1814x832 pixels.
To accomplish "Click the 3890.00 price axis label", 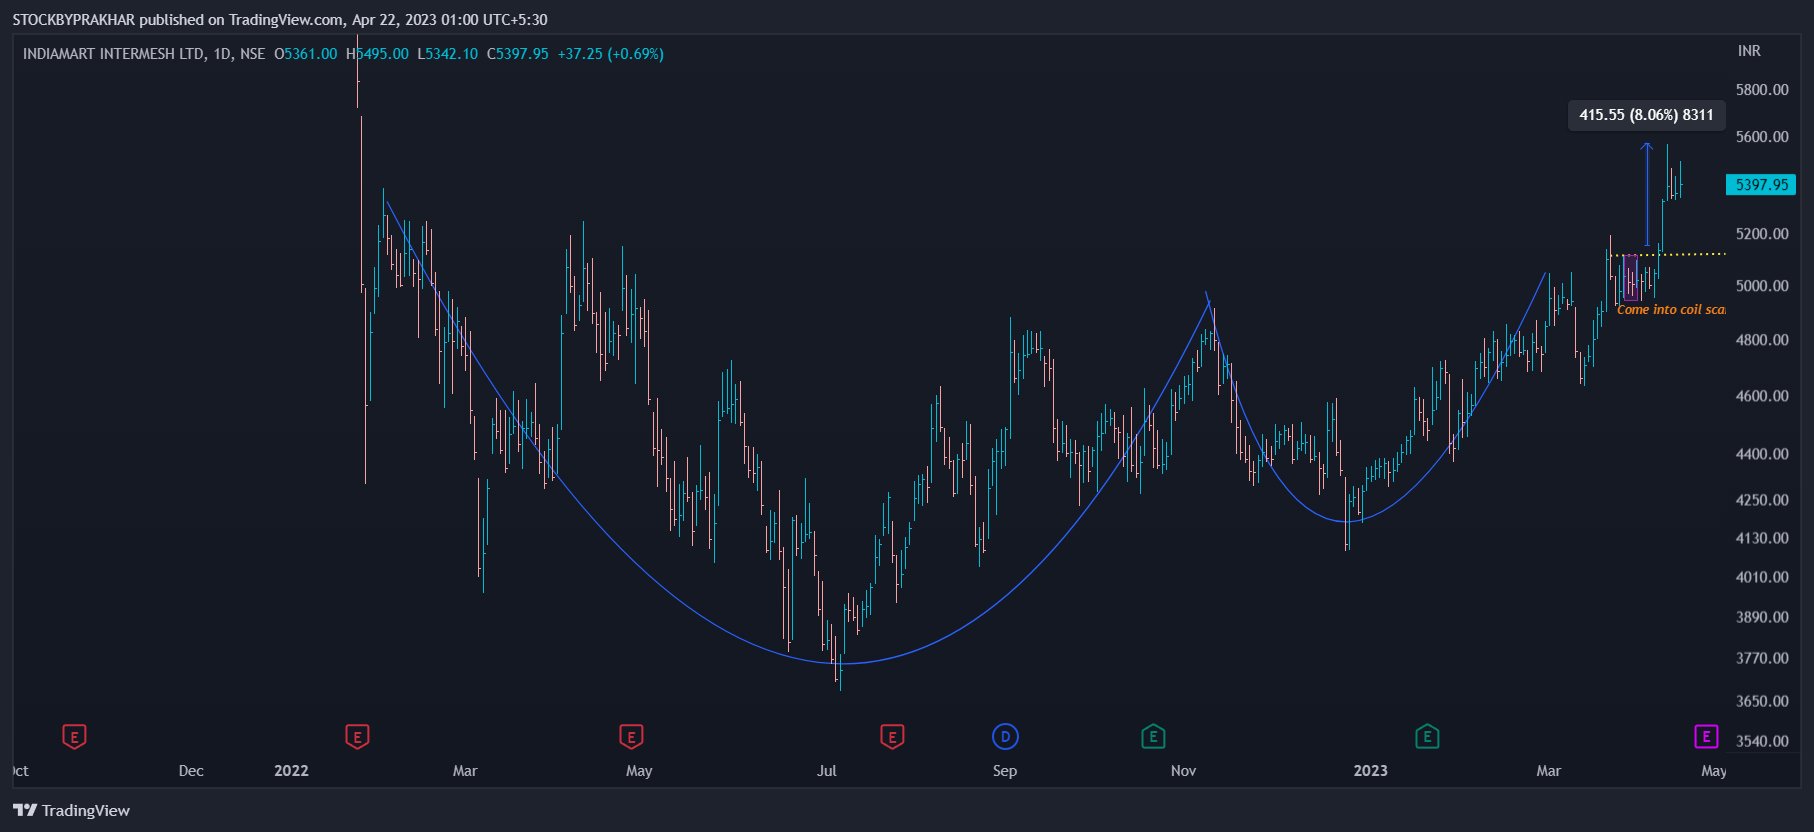I will (1762, 617).
